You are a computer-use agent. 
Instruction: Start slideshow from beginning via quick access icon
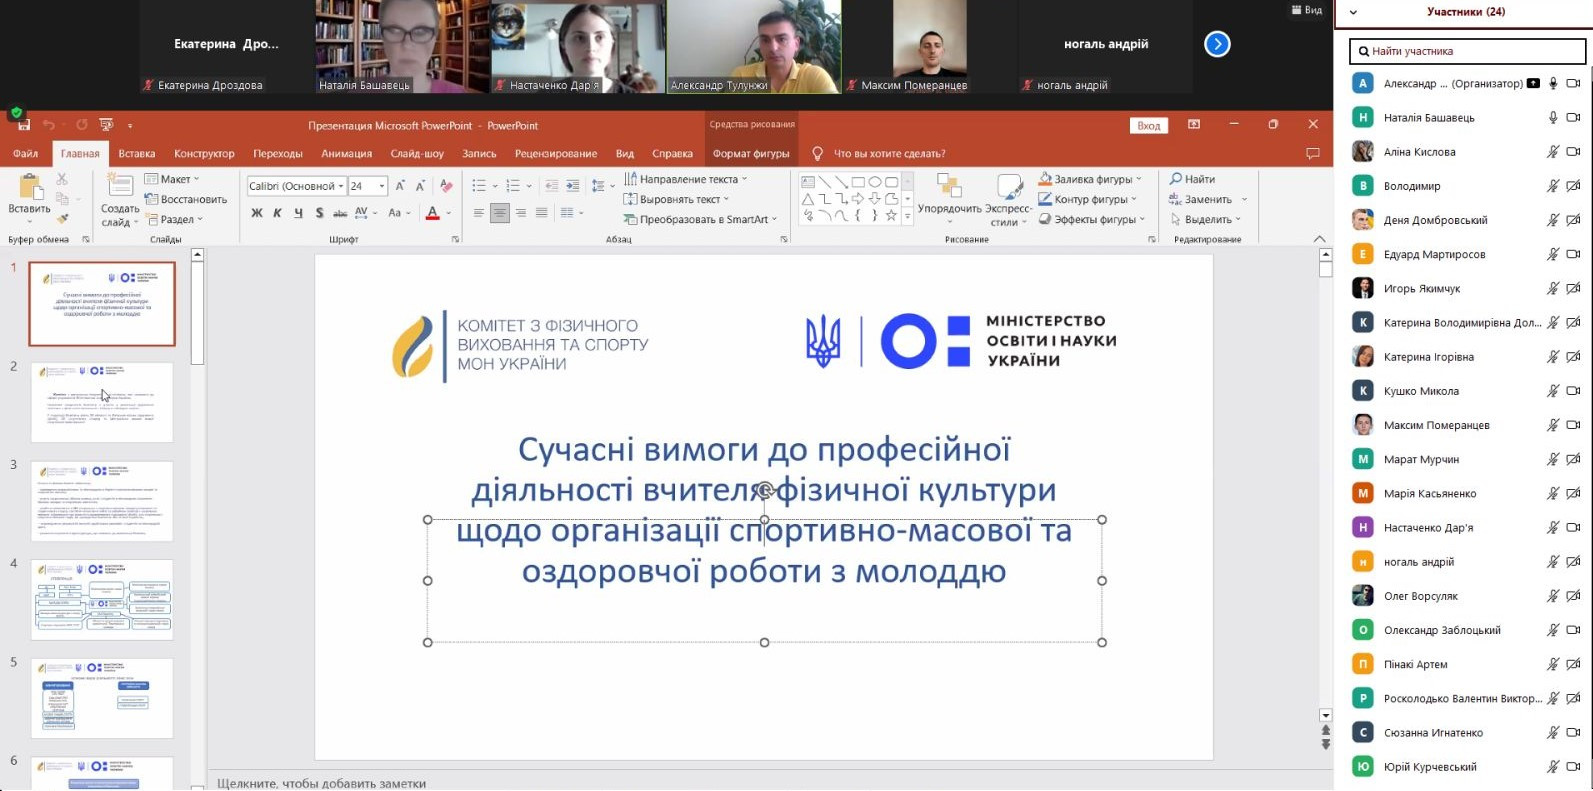pyautogui.click(x=106, y=125)
